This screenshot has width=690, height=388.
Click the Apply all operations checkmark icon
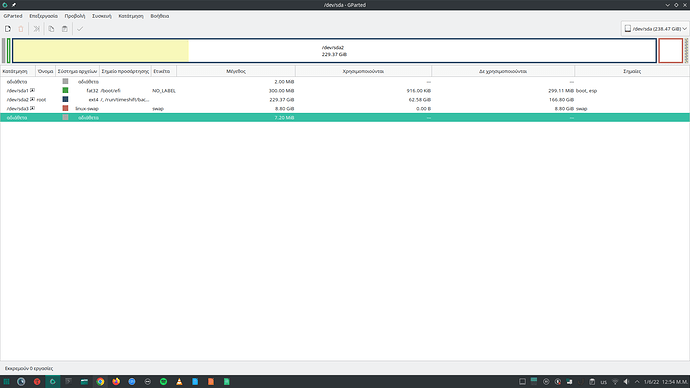tap(80, 29)
